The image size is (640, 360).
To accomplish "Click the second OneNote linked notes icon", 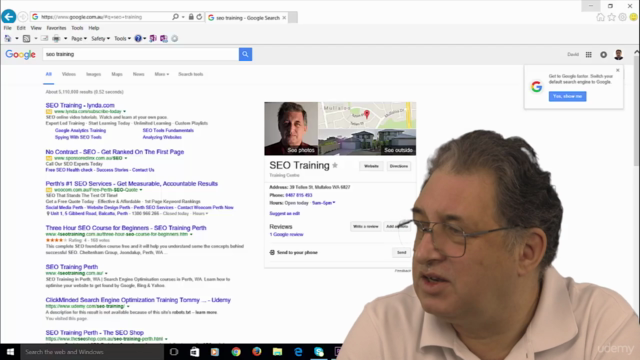I will click(164, 38).
